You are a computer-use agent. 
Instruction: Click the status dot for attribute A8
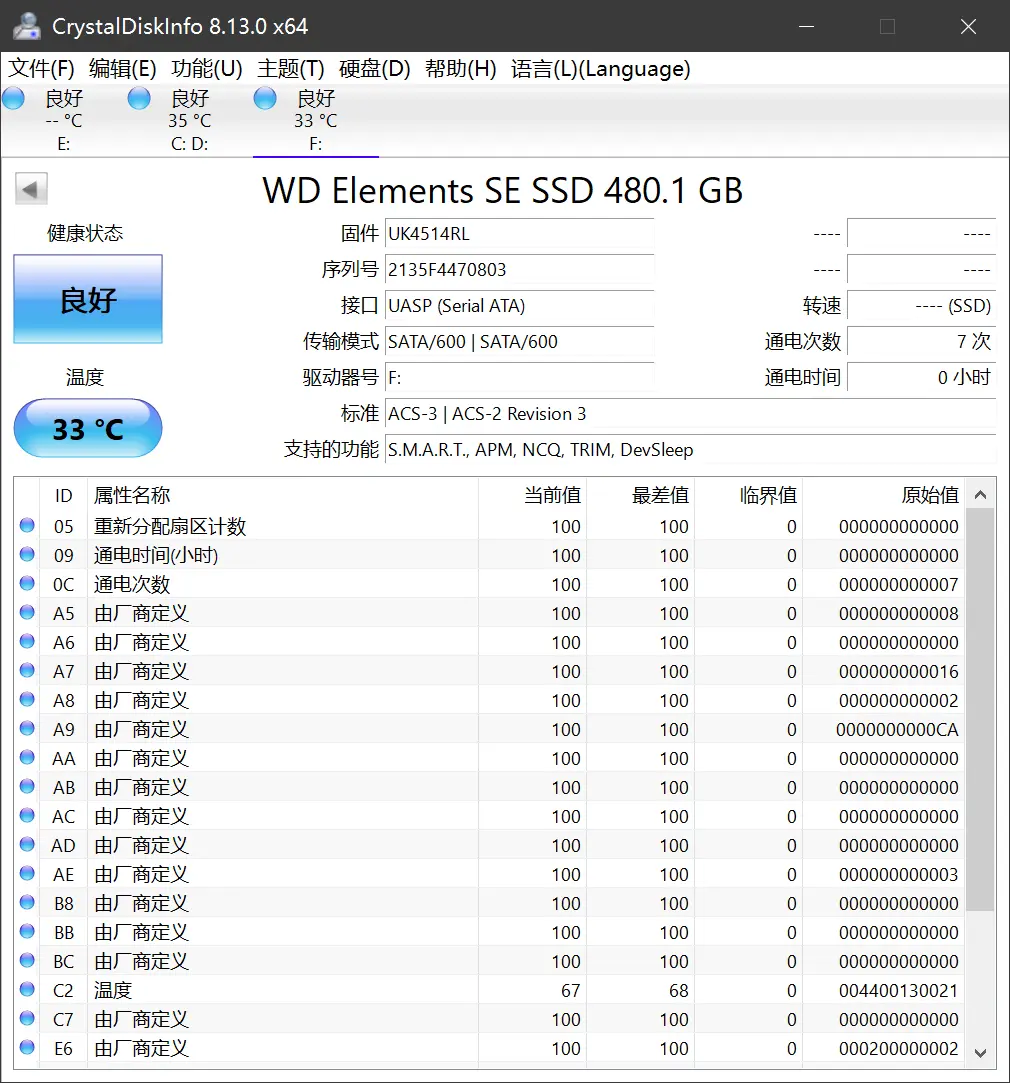click(27, 700)
